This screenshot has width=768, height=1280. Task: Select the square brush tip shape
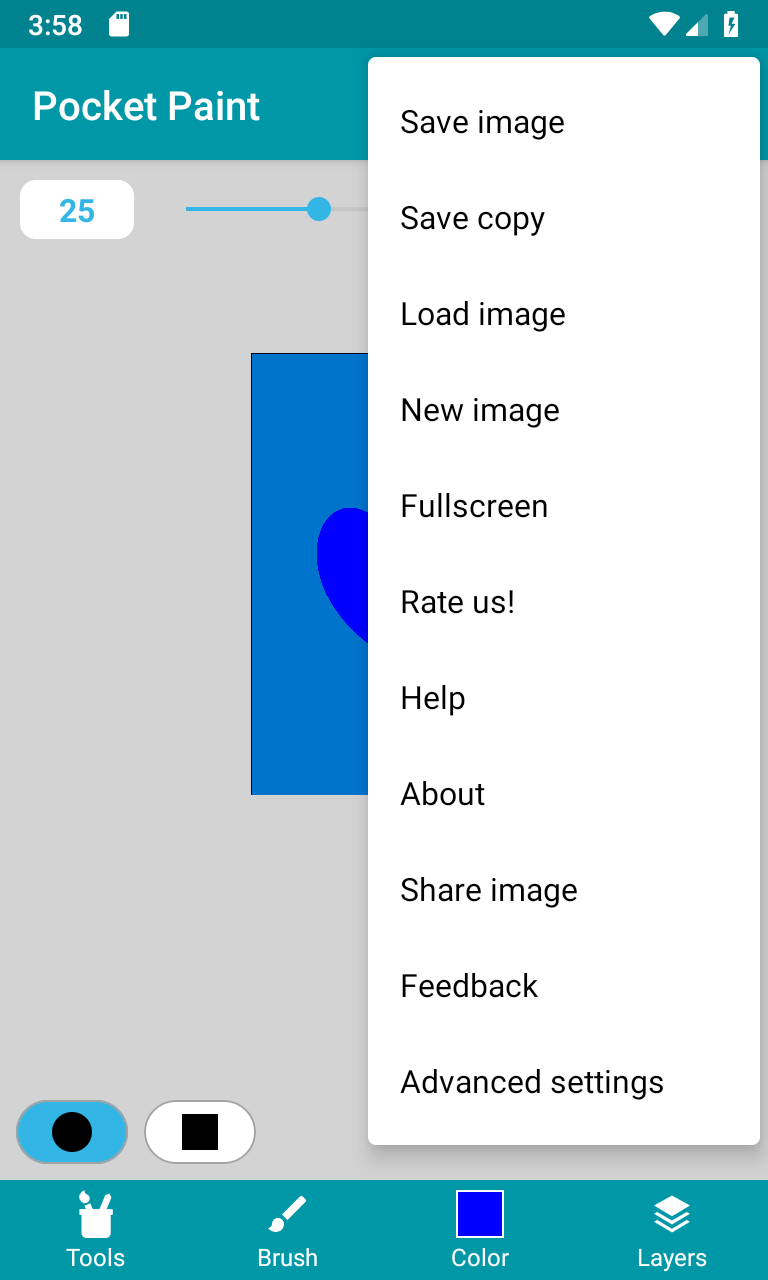point(200,1132)
